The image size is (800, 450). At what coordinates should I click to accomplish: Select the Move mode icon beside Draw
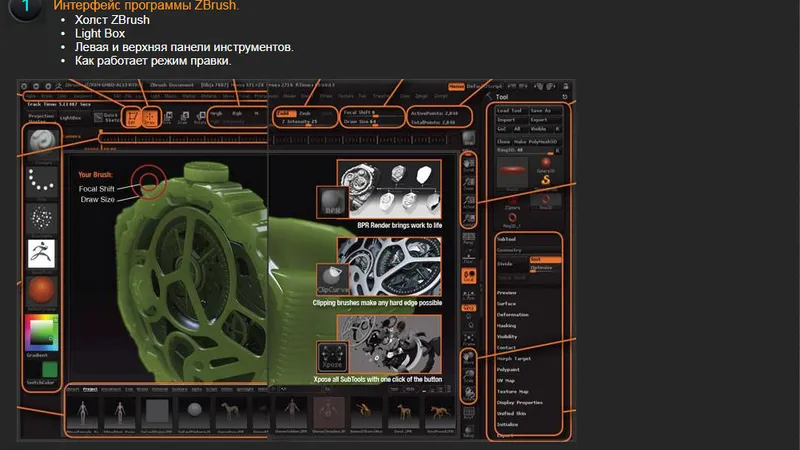167,118
